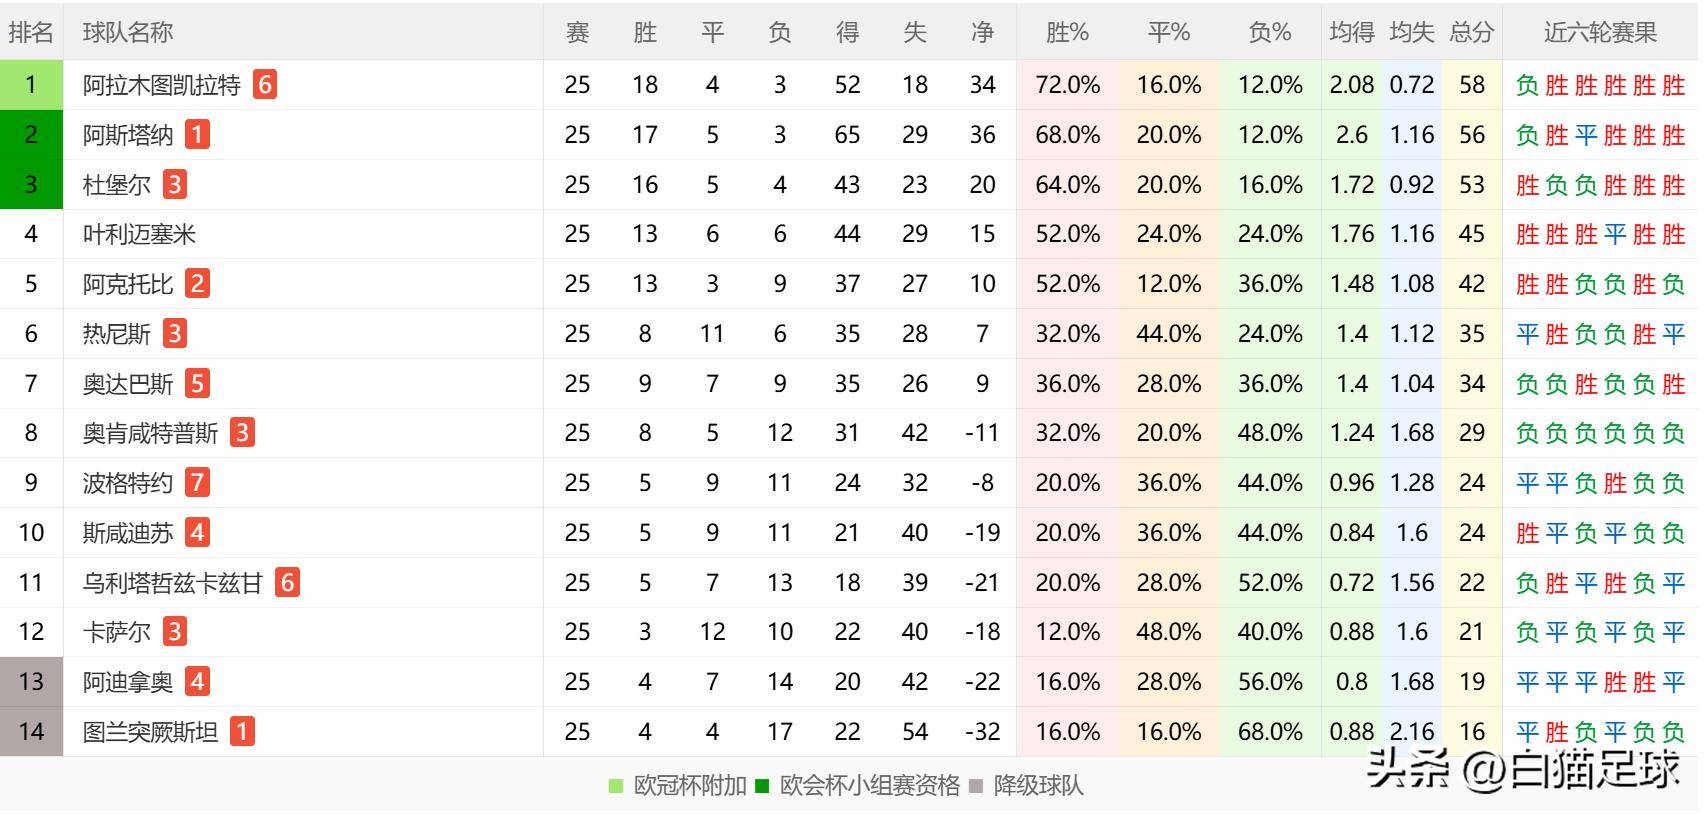Image resolution: width=1705 pixels, height=815 pixels.
Task: Click the 净 goal difference column header
Action: coord(982,33)
